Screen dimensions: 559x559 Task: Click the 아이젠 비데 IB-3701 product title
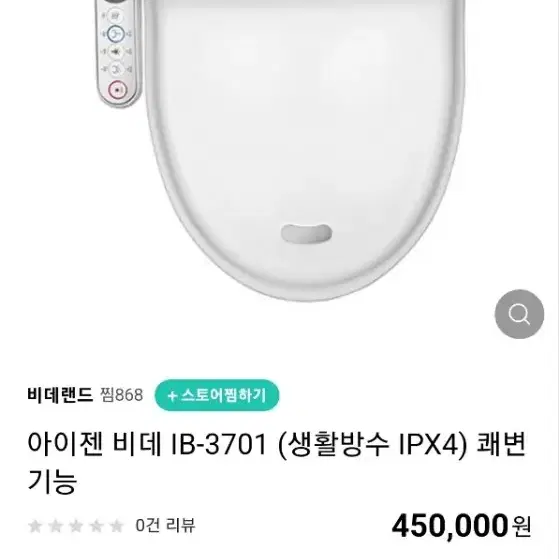(x=276, y=463)
